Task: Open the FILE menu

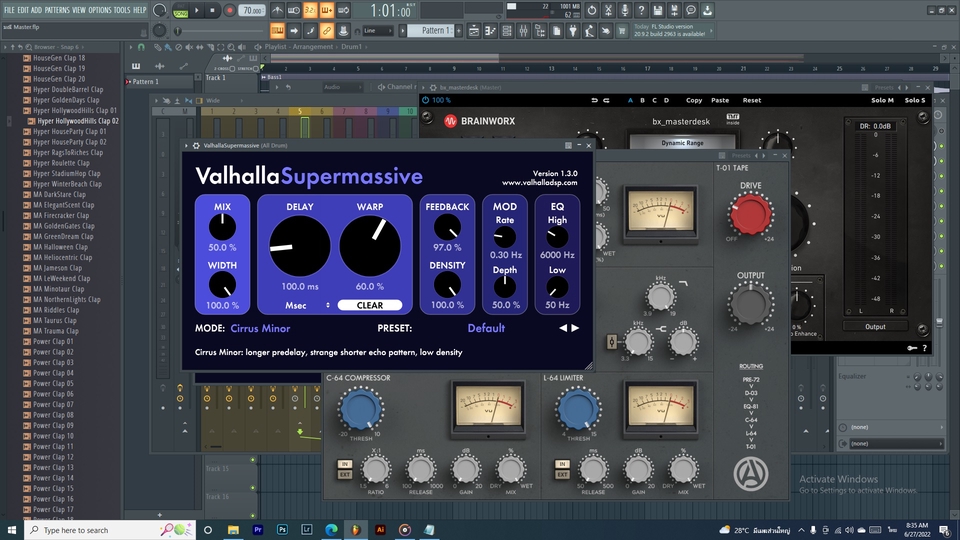Action: (x=9, y=10)
